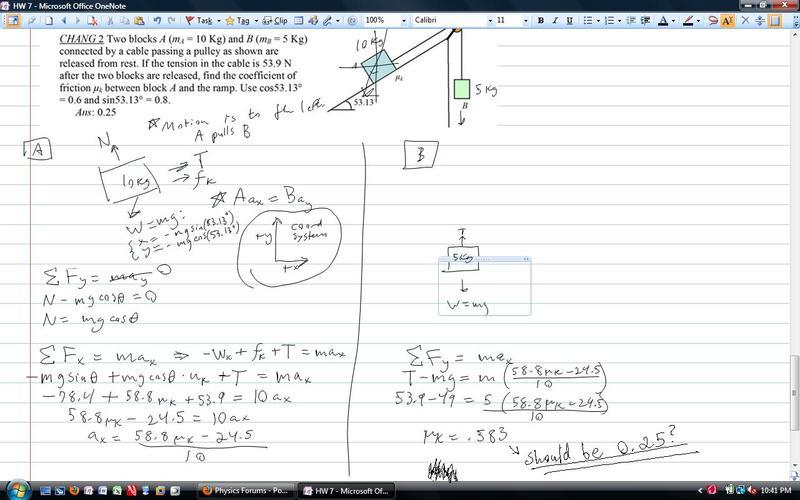The width and height of the screenshot is (800, 500).
Task: Click the Calibri font name box
Action: point(449,20)
